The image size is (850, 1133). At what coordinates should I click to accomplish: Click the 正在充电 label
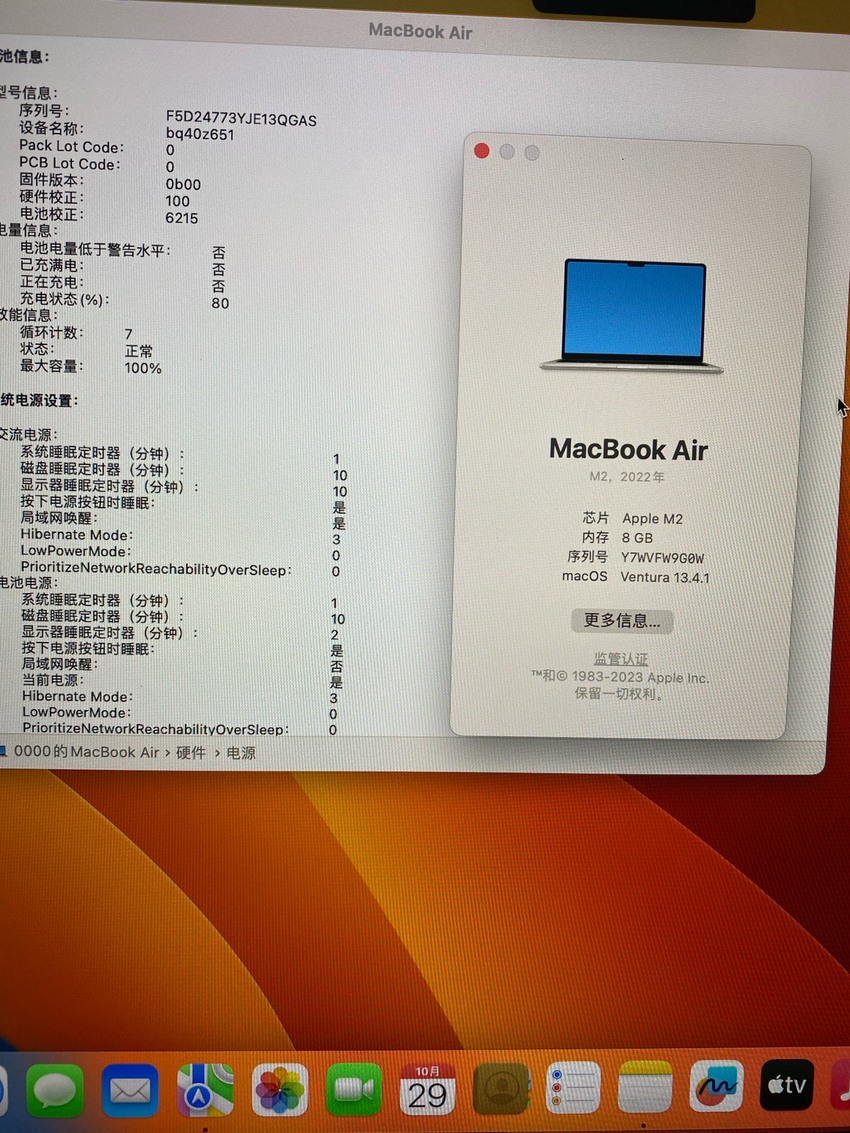51,283
